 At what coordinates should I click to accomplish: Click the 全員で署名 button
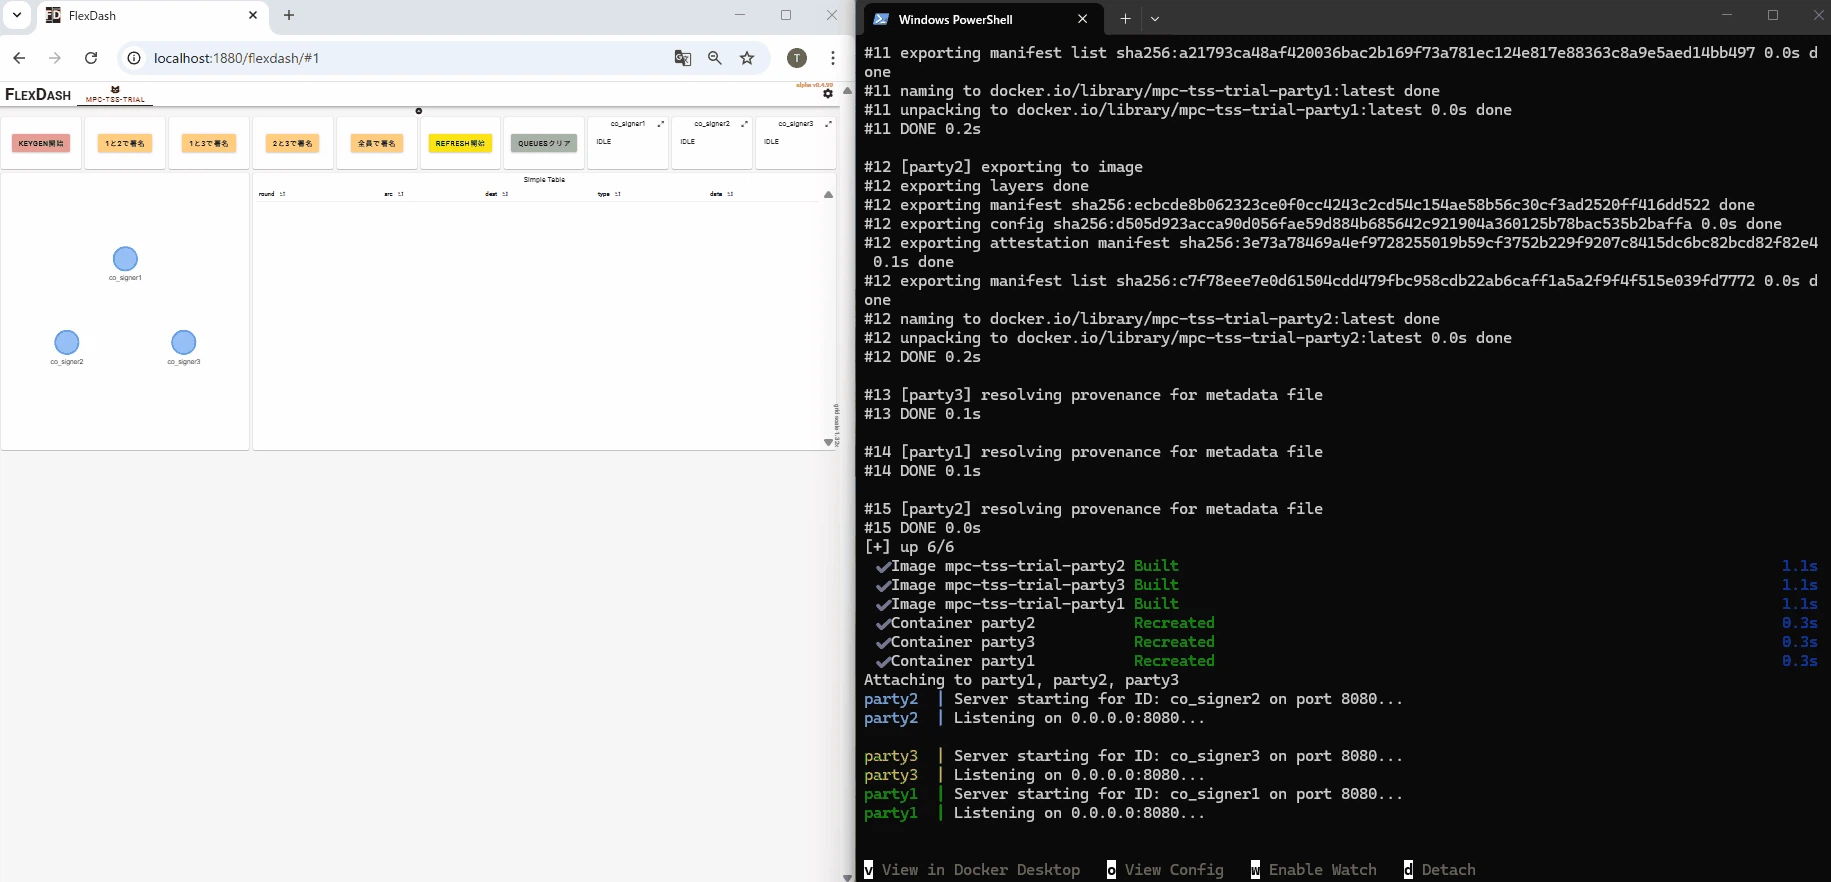(x=377, y=143)
